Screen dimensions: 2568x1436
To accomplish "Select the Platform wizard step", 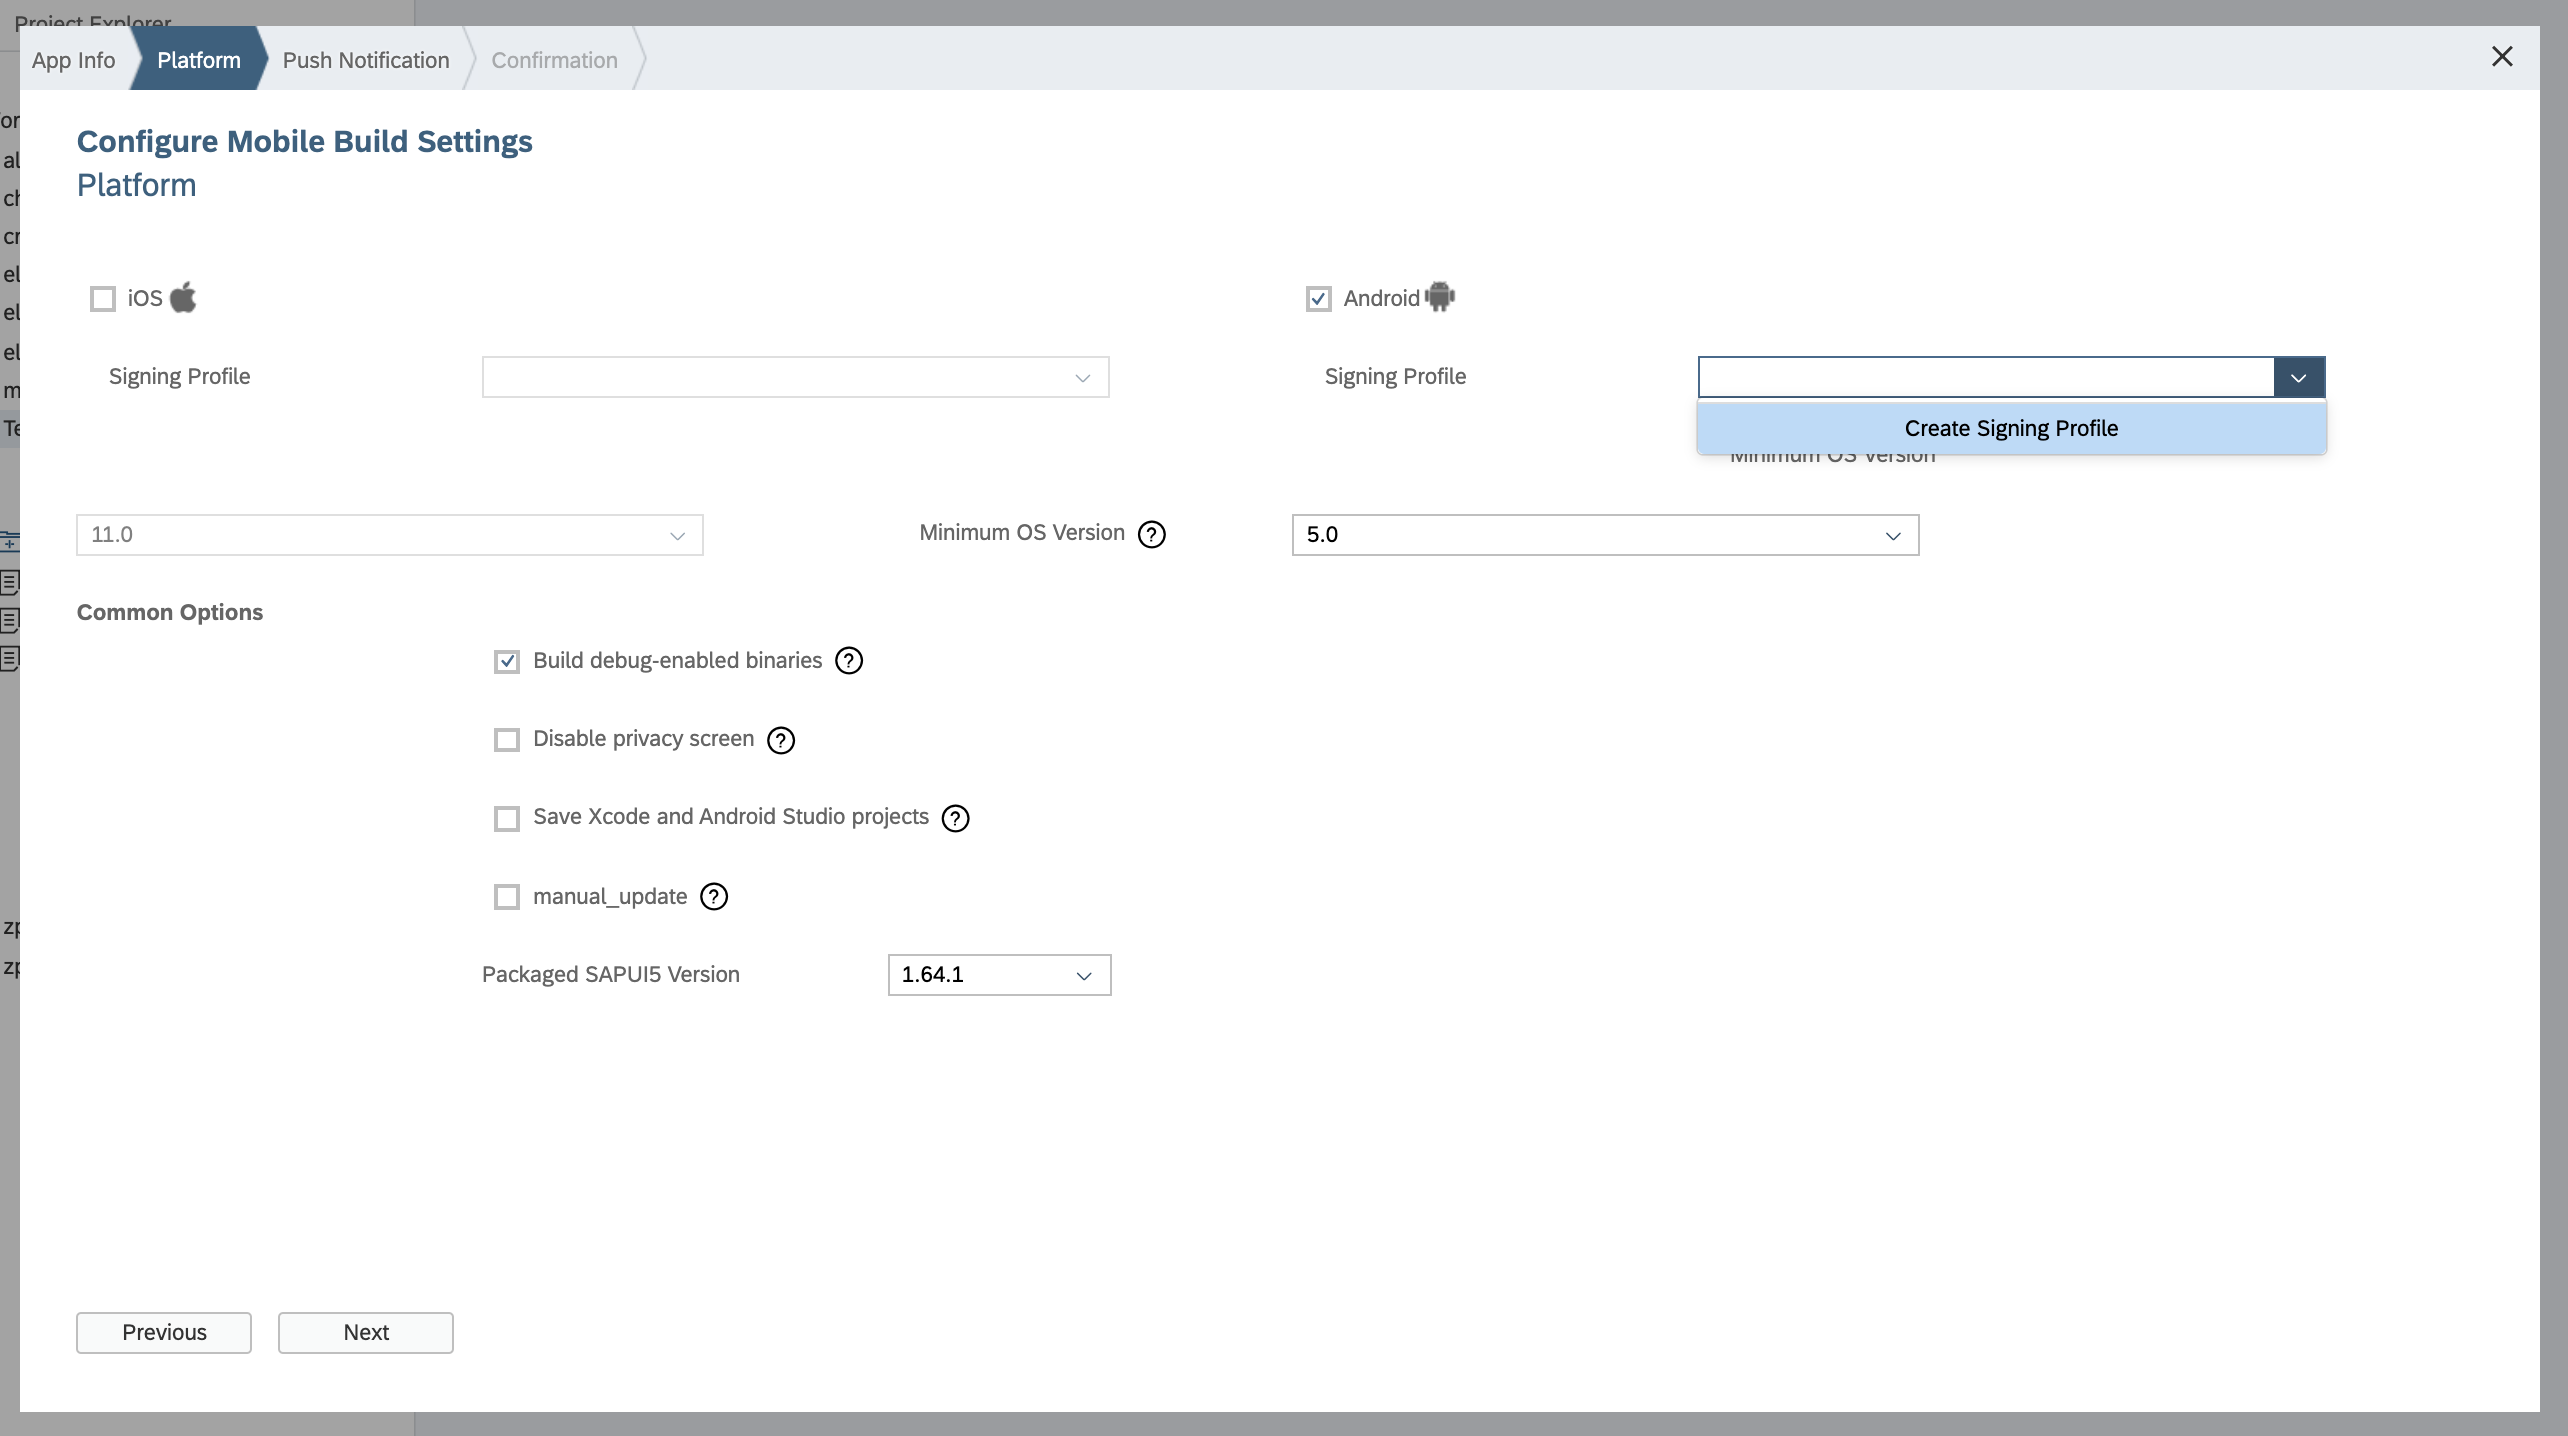I will click(199, 60).
